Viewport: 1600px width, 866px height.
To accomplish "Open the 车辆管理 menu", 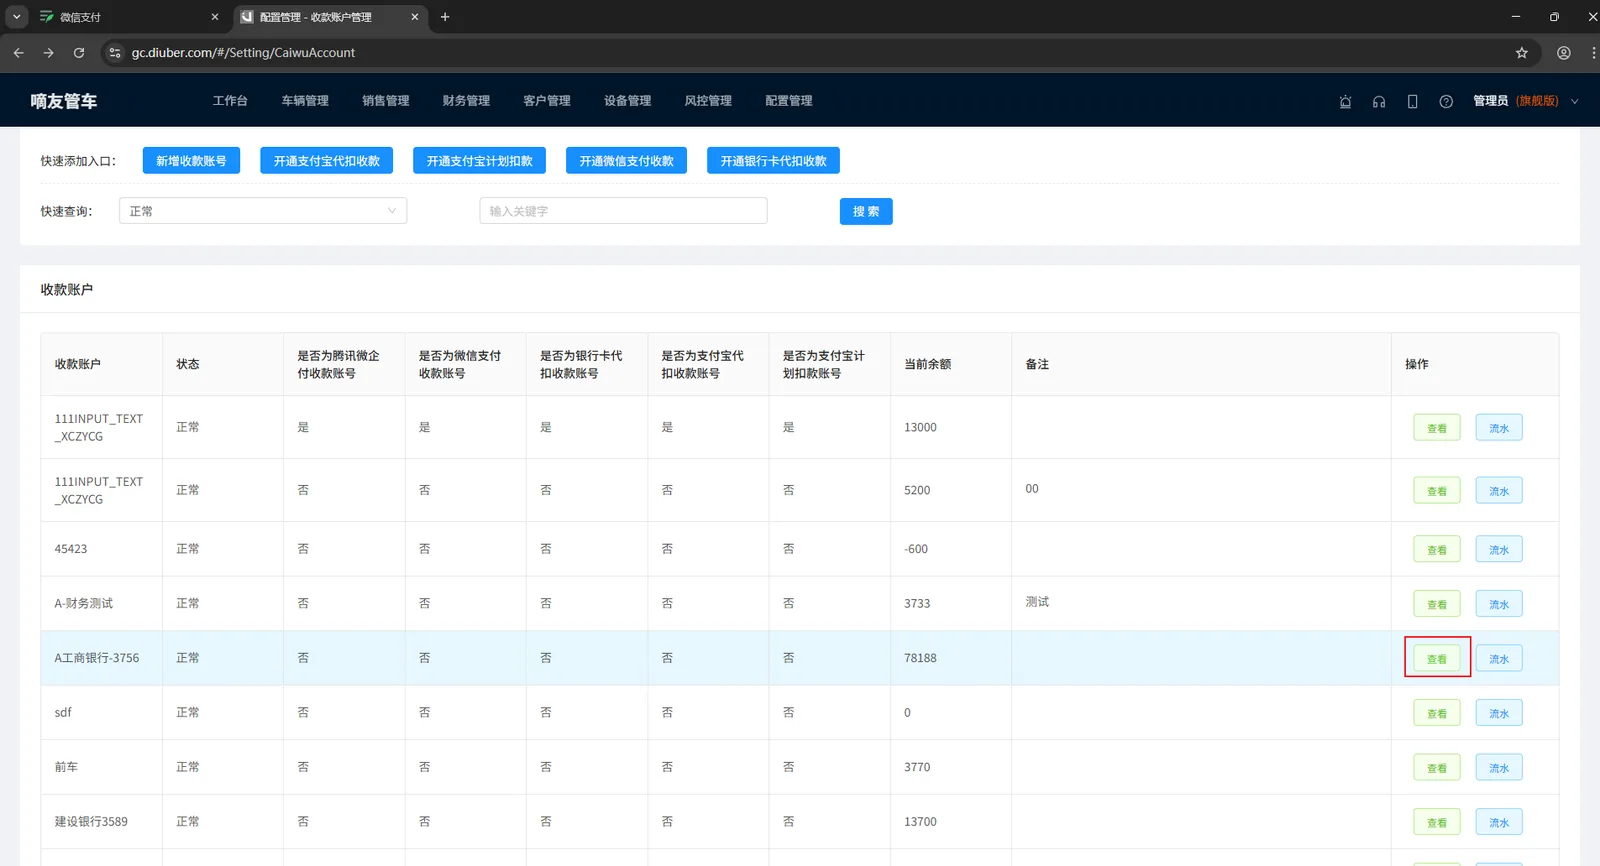I will coord(305,101).
